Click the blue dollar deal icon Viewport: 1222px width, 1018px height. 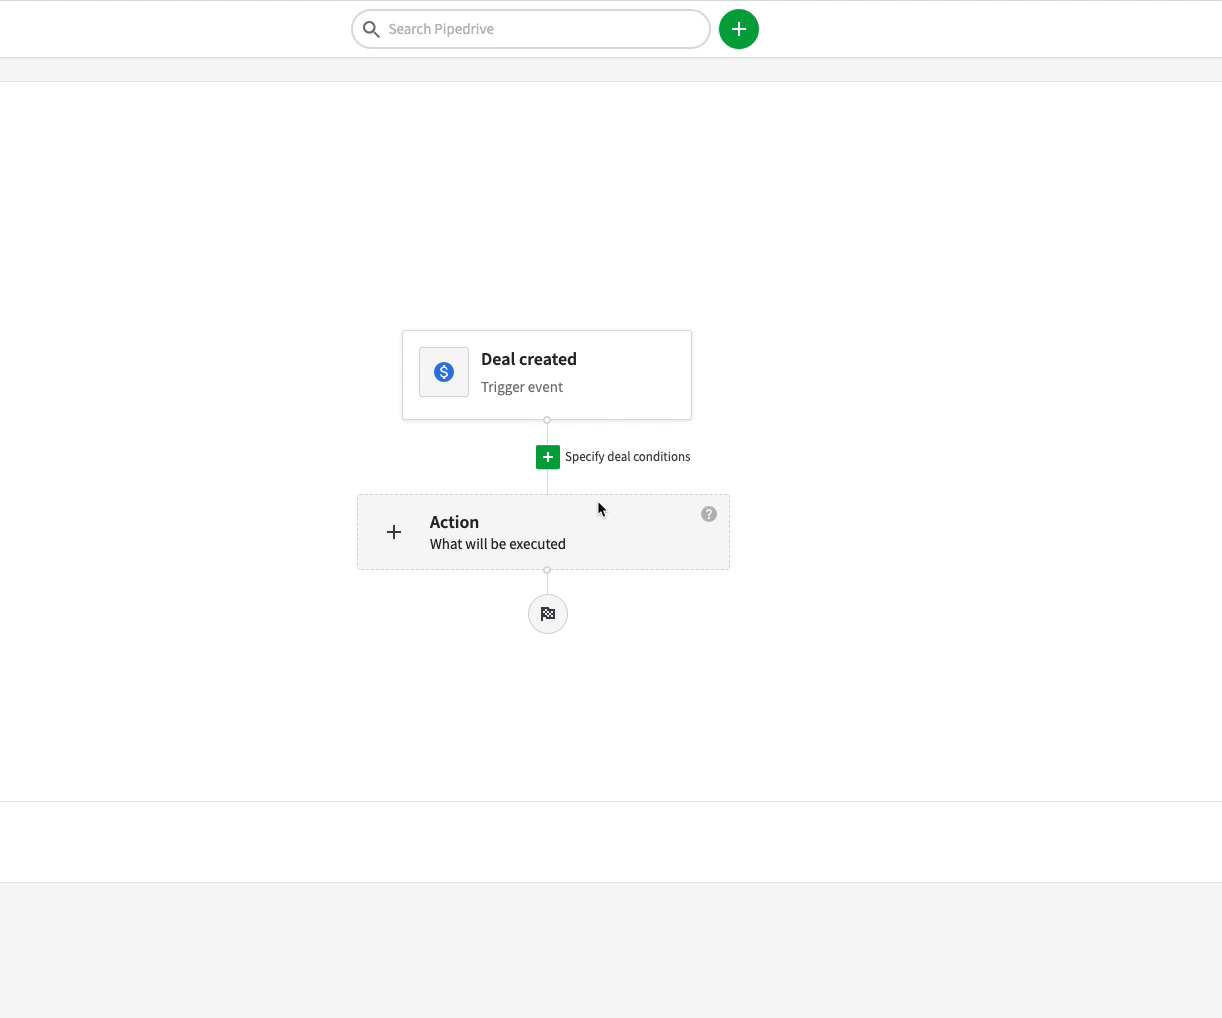click(444, 372)
